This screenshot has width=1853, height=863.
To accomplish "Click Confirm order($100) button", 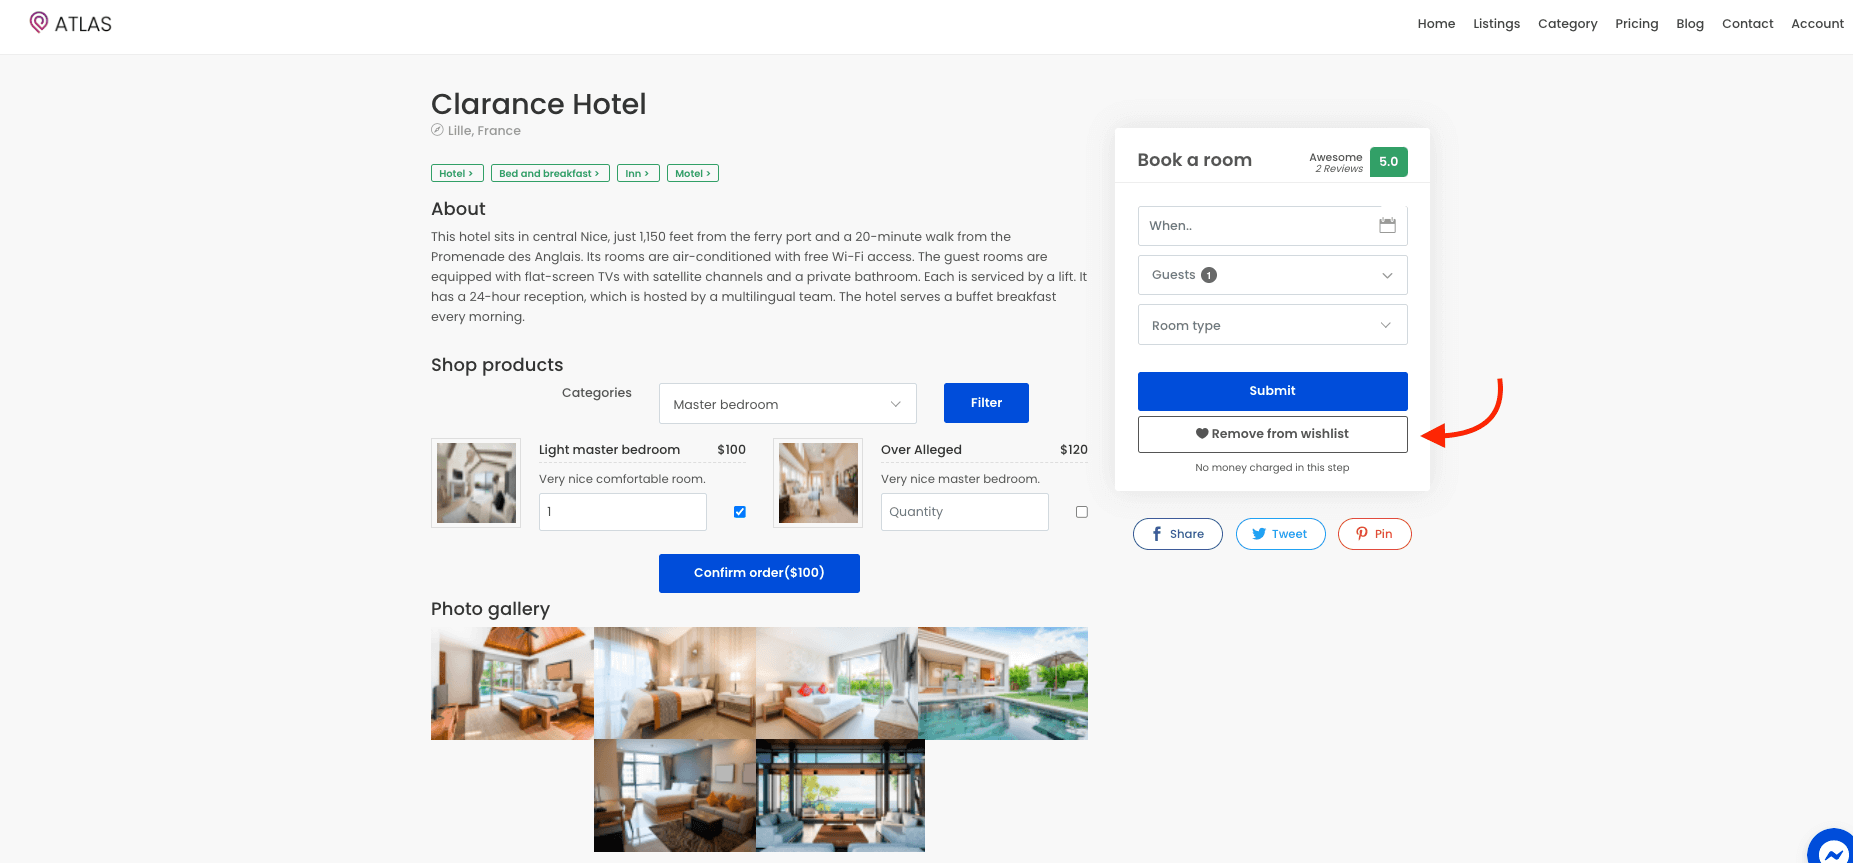I will click(x=759, y=573).
